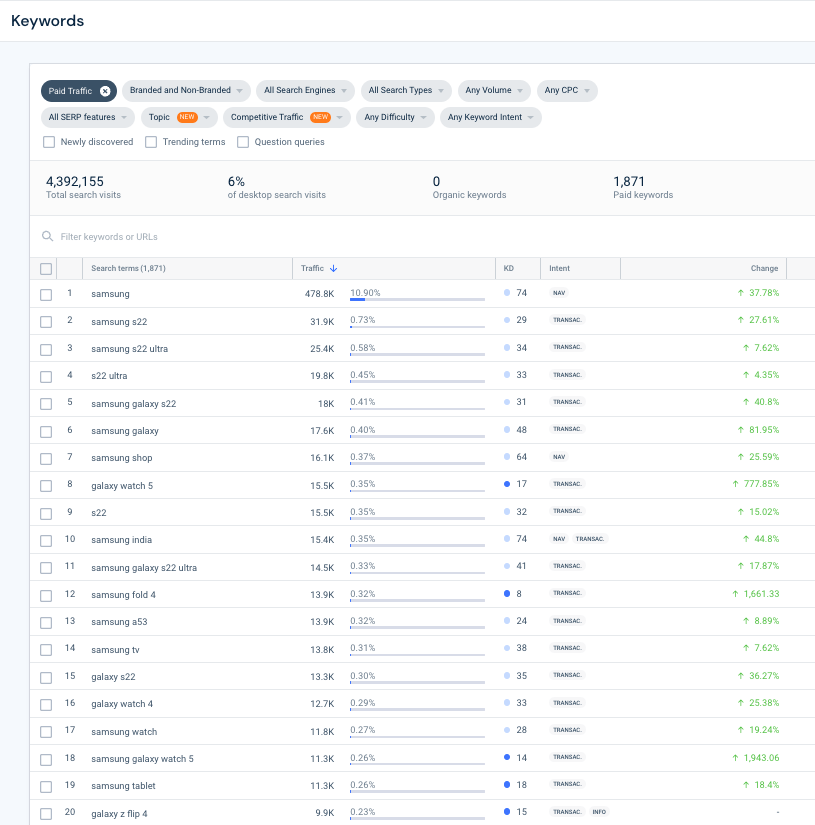Select the checkbox for galaxy s22

pyautogui.click(x=46, y=677)
